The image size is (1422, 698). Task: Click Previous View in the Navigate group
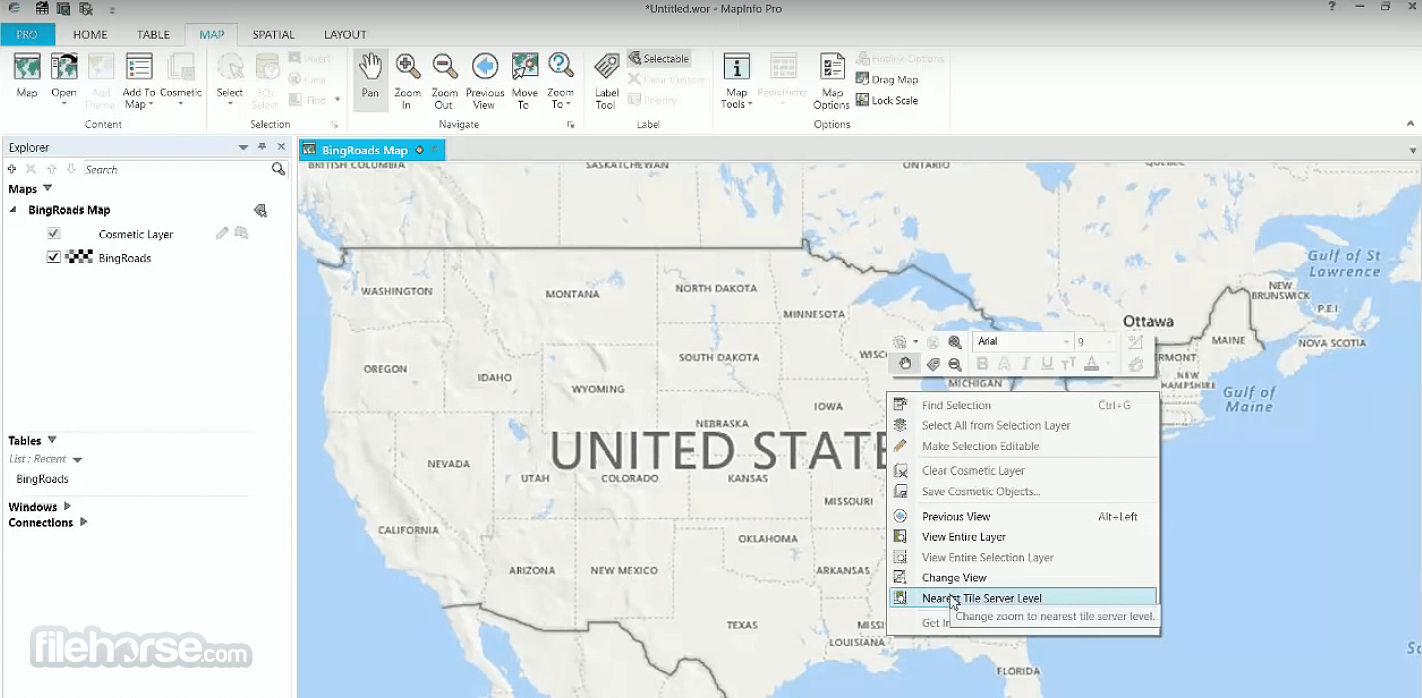484,80
